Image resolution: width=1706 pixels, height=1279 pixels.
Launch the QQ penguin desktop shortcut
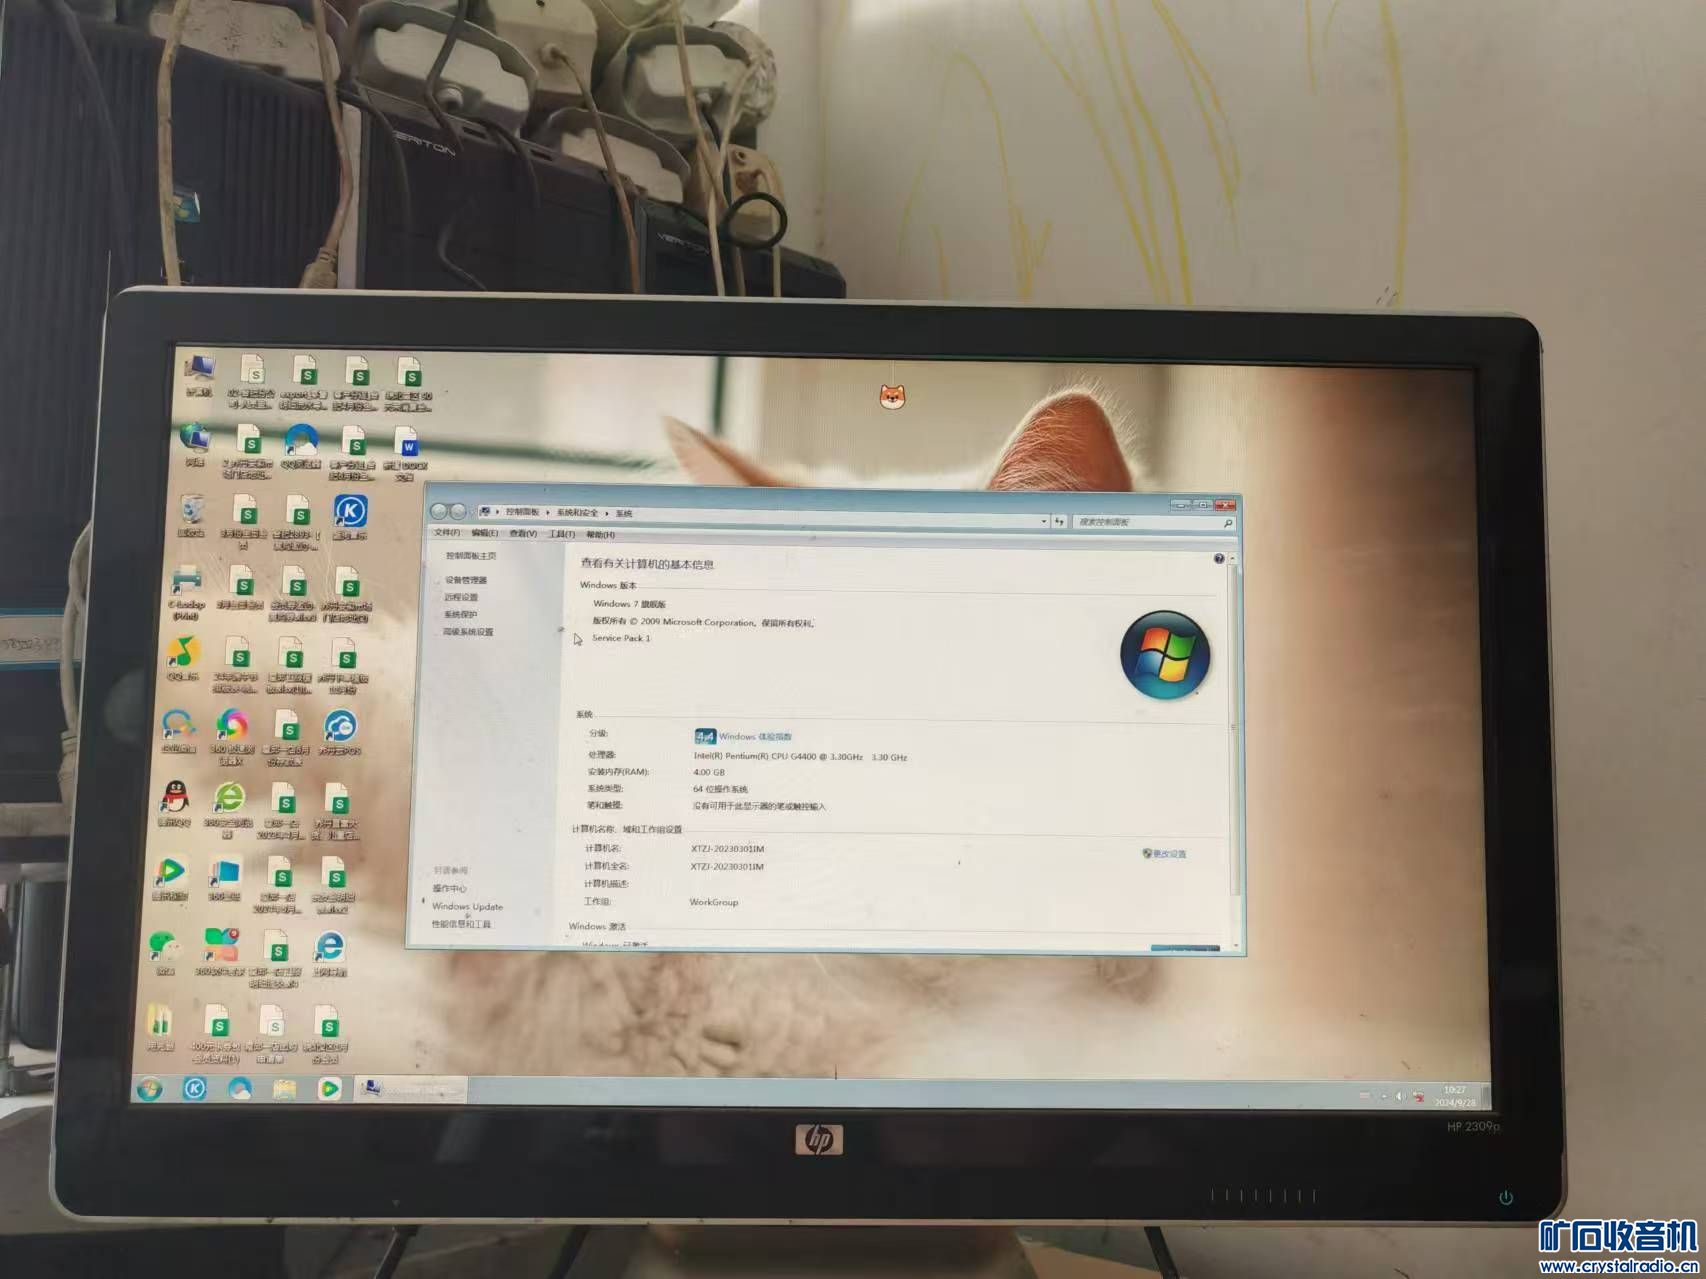point(174,804)
